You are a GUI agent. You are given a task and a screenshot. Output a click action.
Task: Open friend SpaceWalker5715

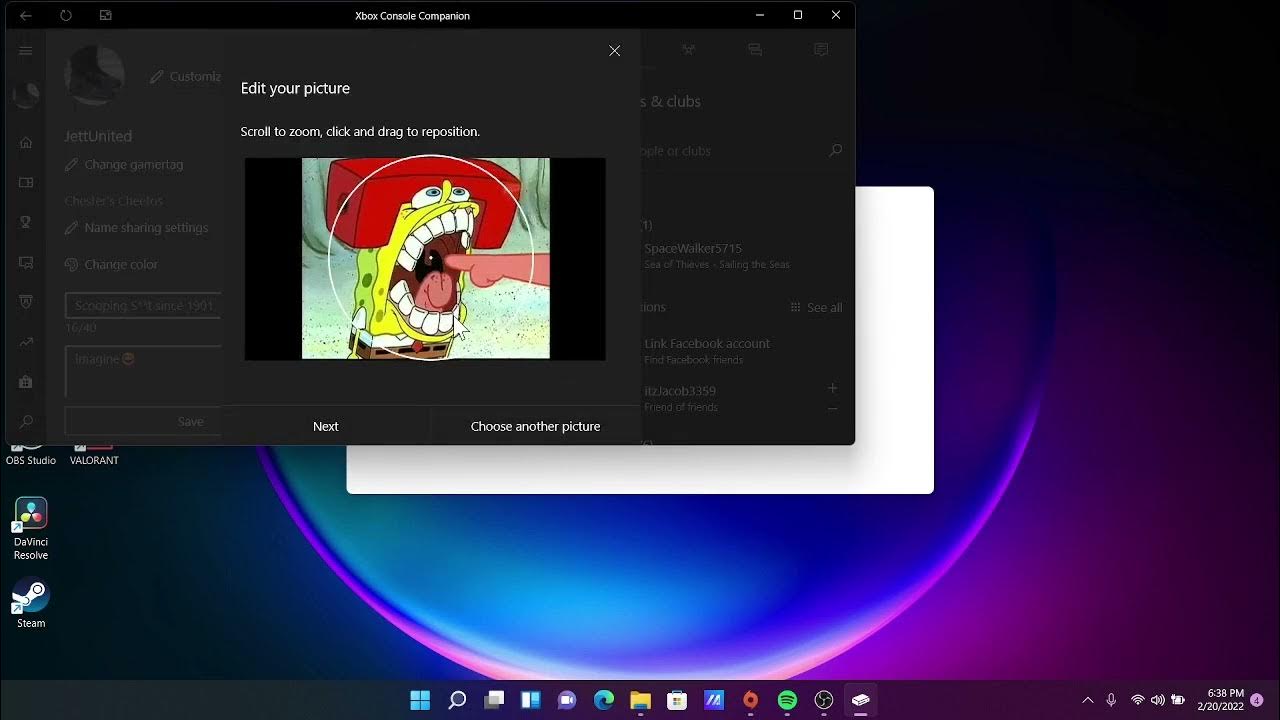740,255
